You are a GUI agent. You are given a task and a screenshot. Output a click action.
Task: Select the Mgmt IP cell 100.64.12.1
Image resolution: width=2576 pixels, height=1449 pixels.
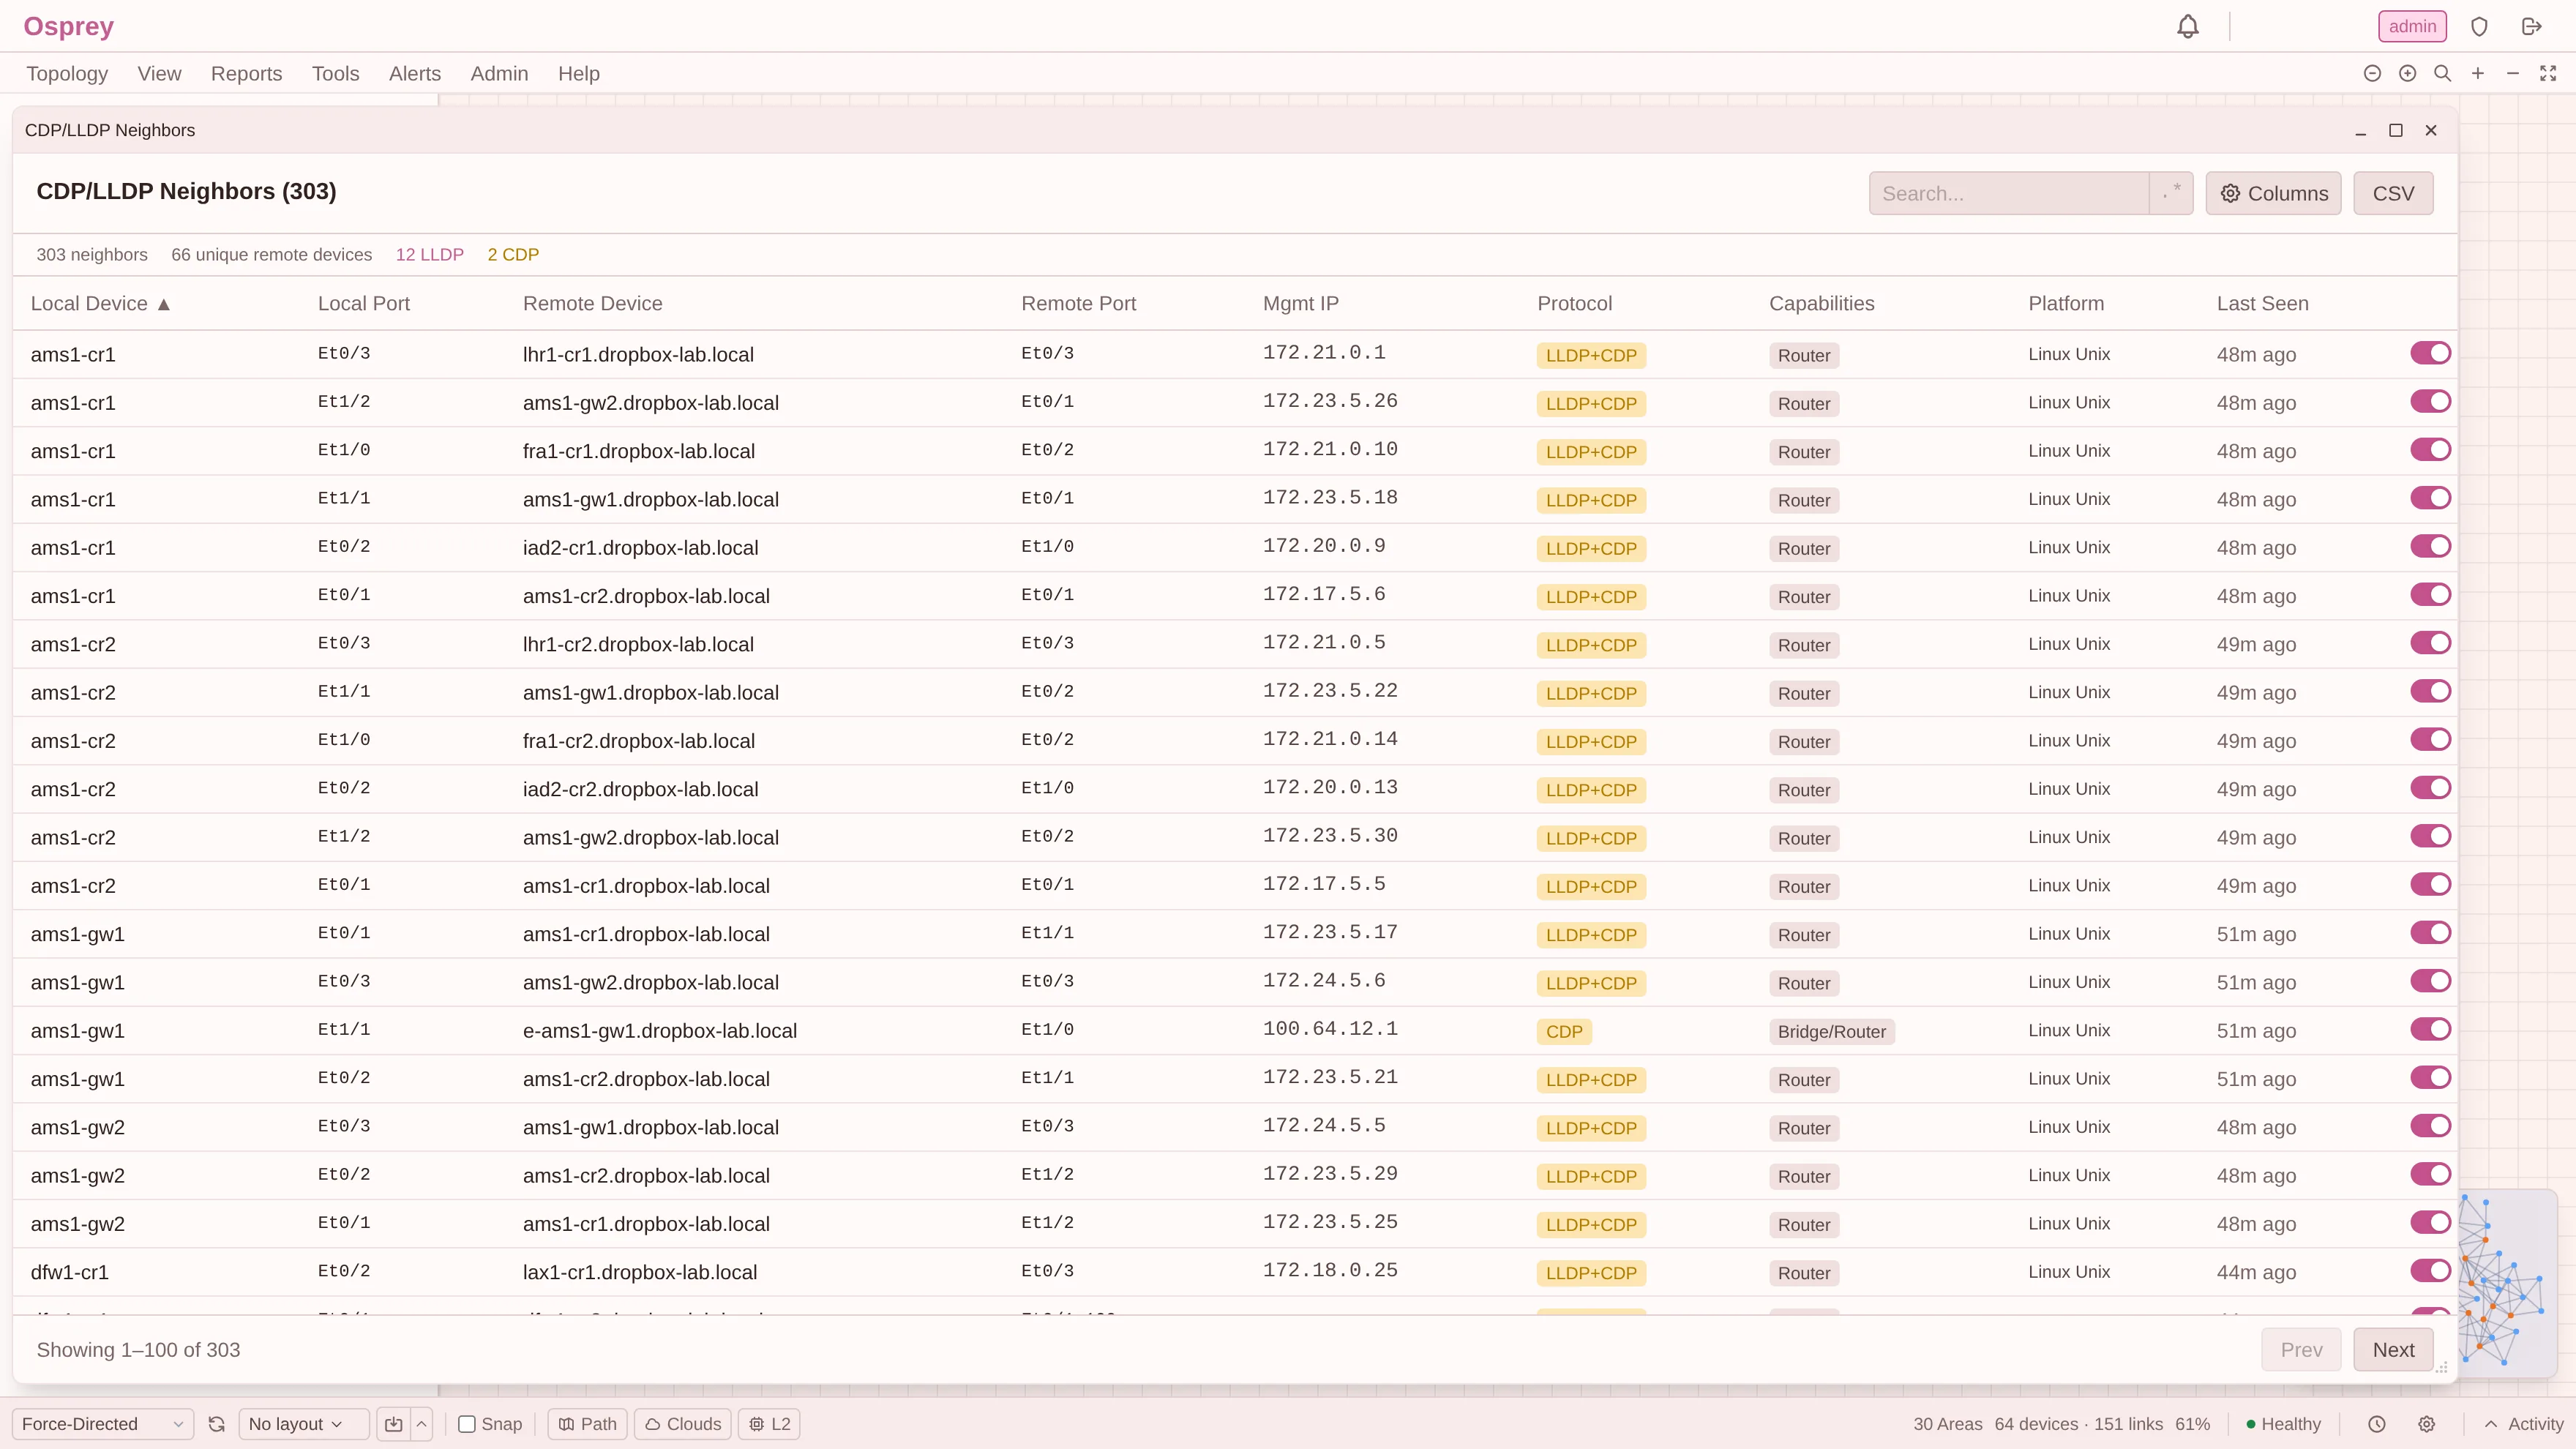[1330, 1029]
